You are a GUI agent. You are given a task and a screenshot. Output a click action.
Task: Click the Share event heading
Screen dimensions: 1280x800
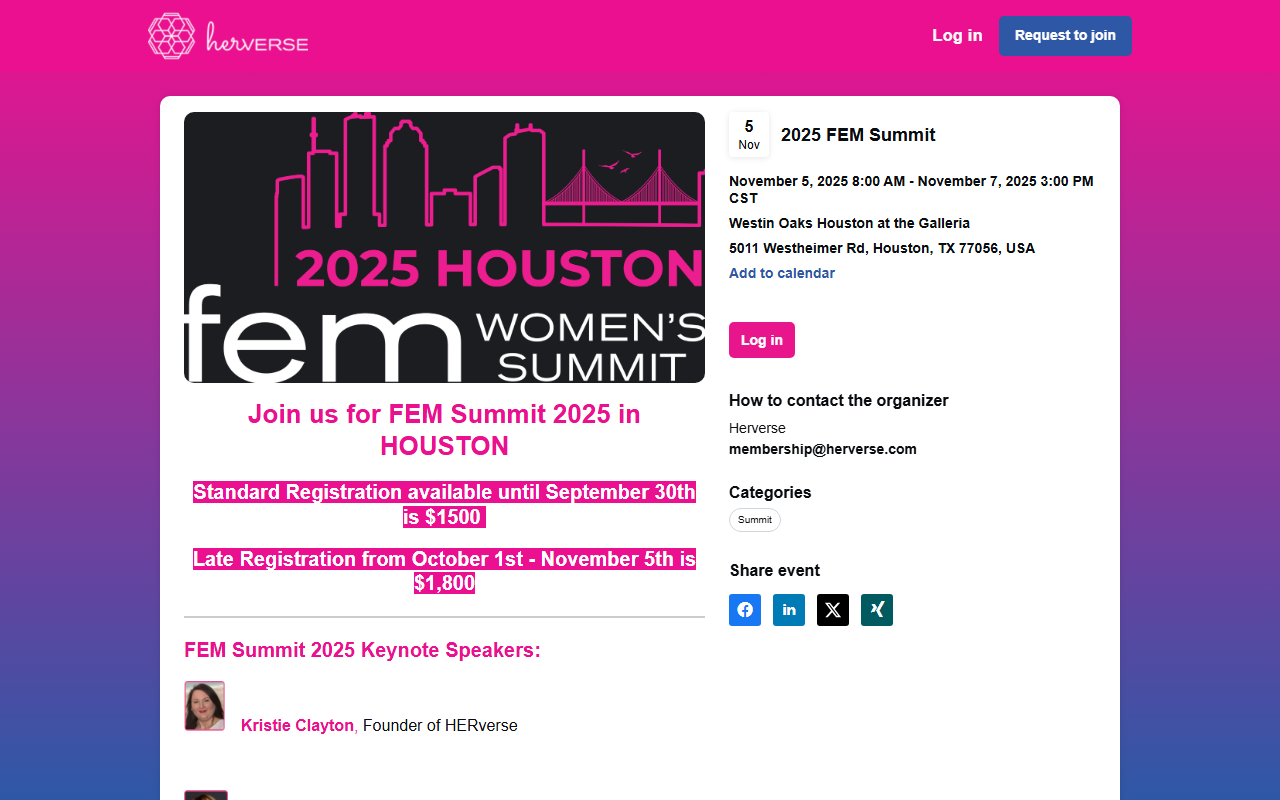coord(775,570)
